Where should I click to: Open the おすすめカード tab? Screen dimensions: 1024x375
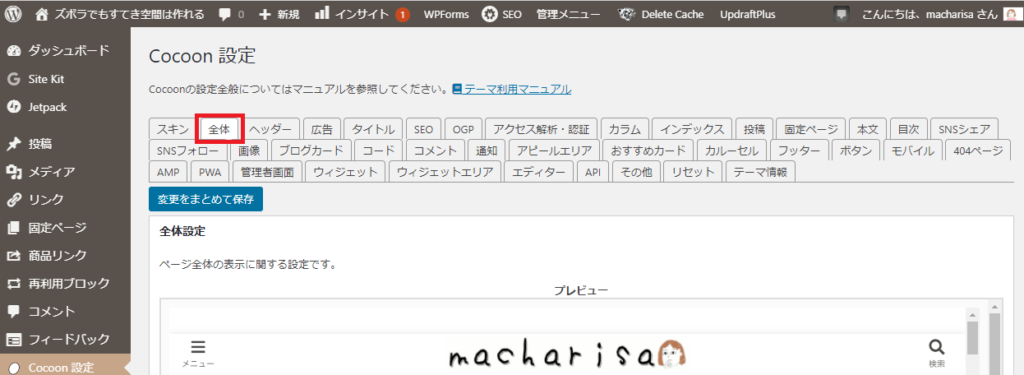648,150
